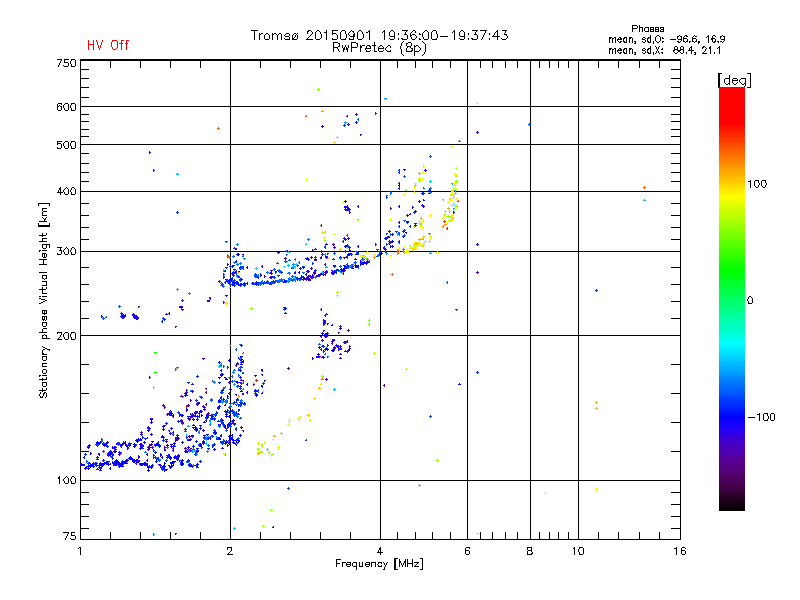Click the 'RwPretec (8p)' subtitle
800x600 pixels.
pyautogui.click(x=379, y=48)
